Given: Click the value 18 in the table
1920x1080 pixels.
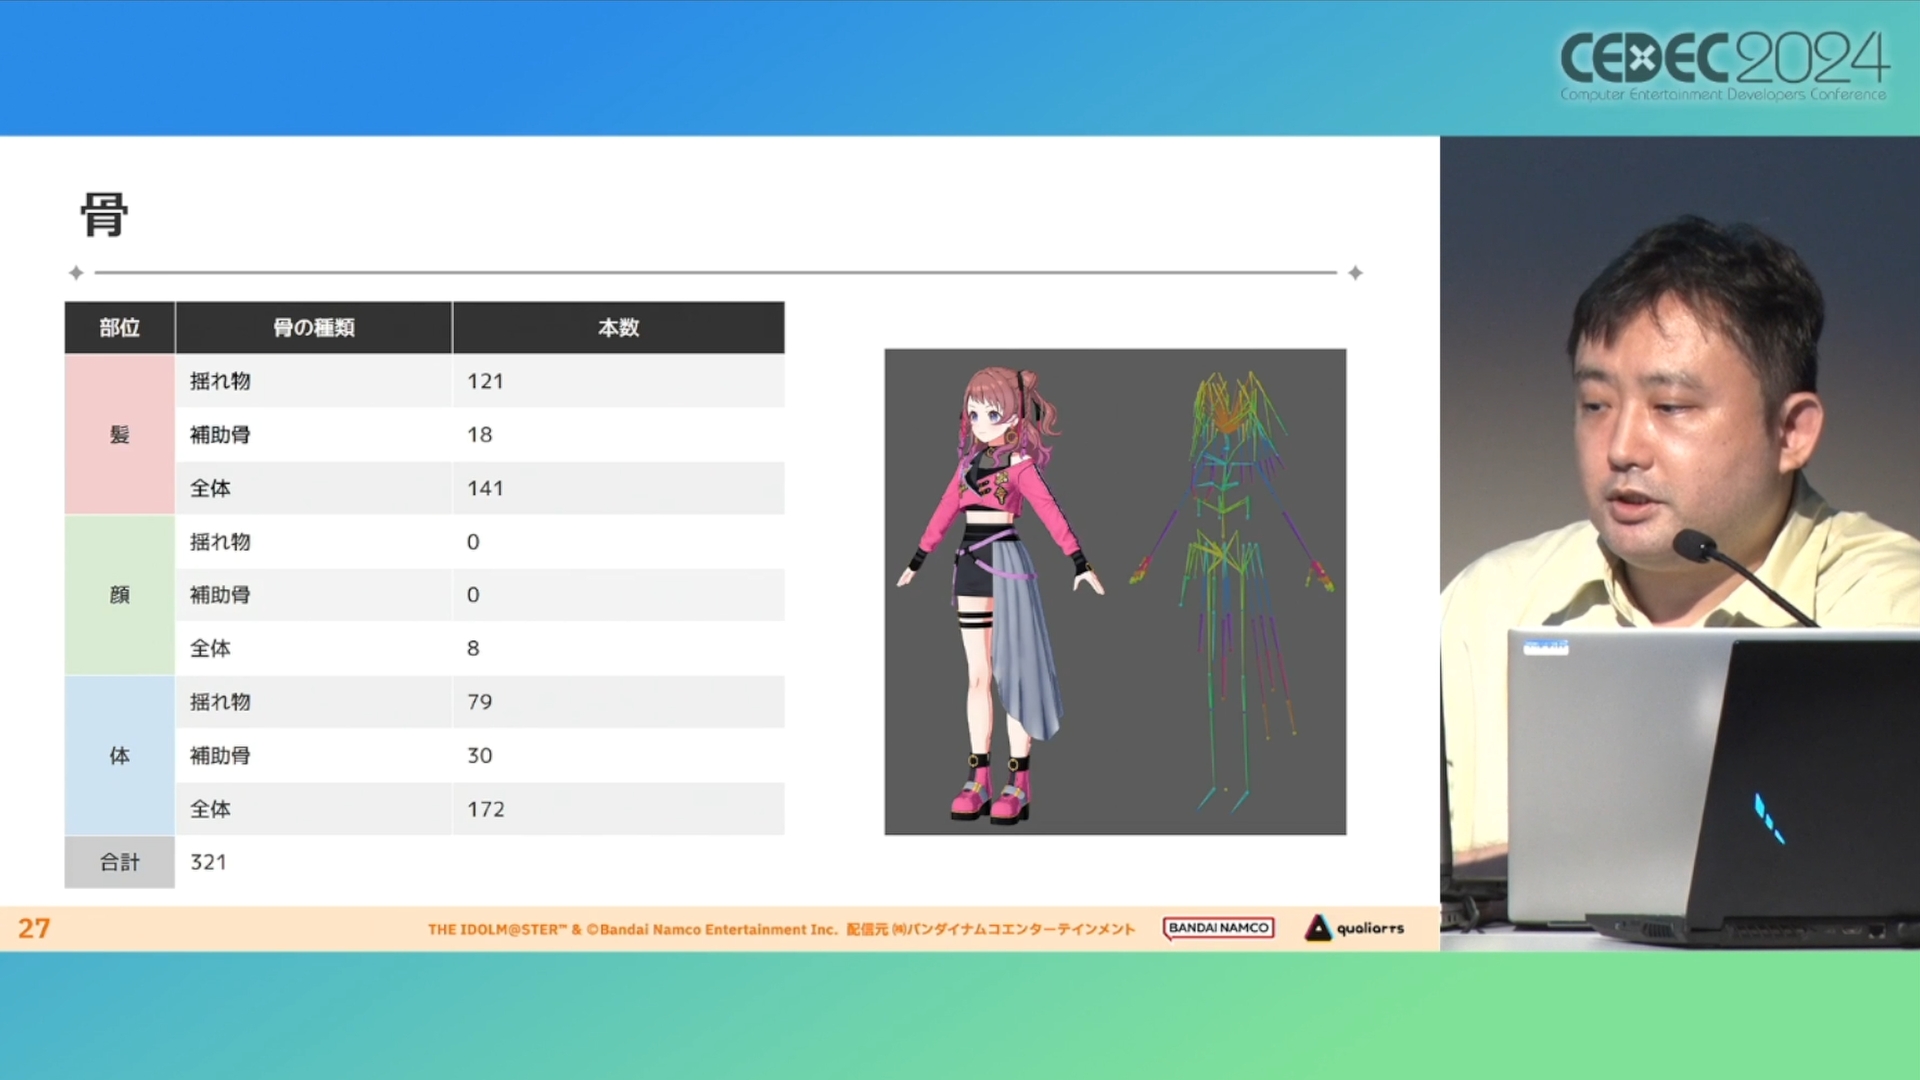Looking at the screenshot, I should [x=480, y=435].
